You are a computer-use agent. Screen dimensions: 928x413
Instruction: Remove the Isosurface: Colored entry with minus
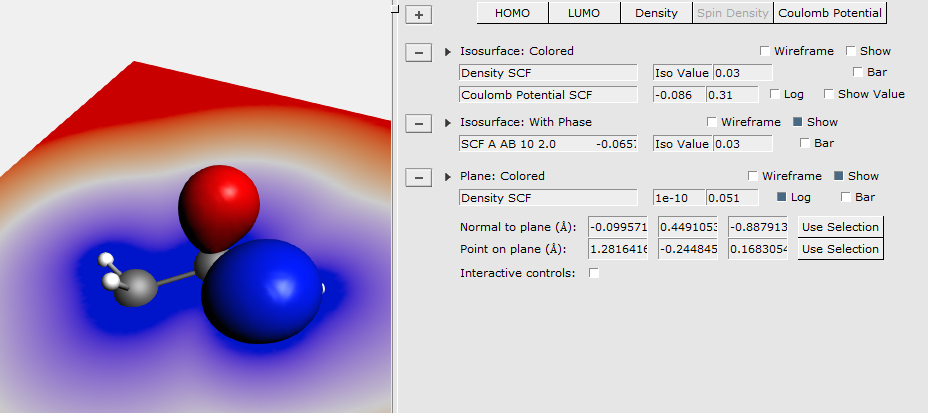[x=419, y=52]
